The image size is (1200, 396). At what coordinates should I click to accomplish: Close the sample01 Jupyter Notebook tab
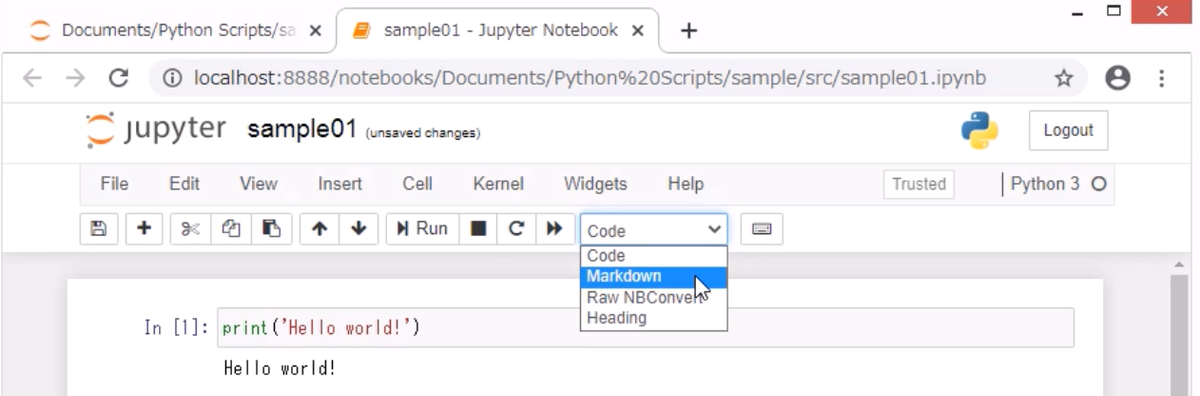click(x=637, y=31)
